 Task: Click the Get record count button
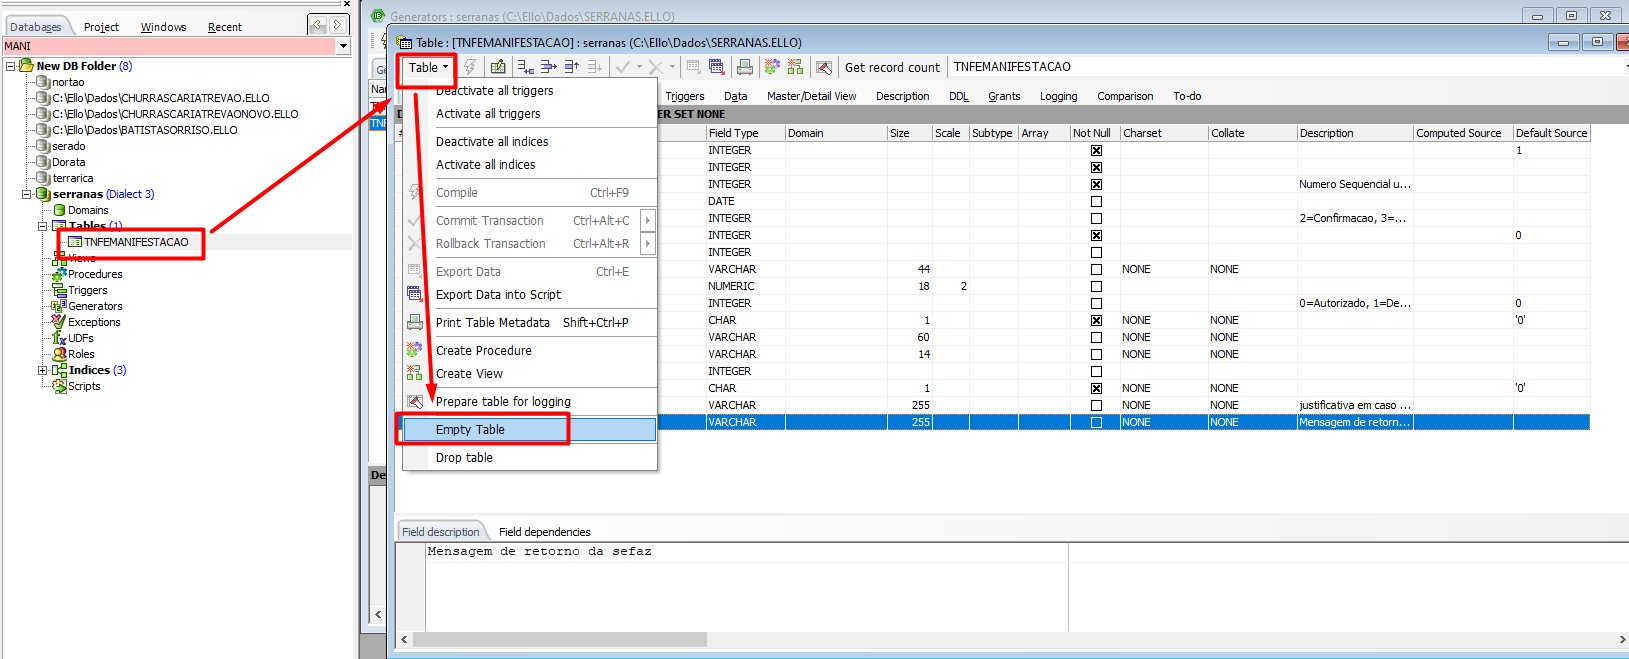(x=892, y=68)
